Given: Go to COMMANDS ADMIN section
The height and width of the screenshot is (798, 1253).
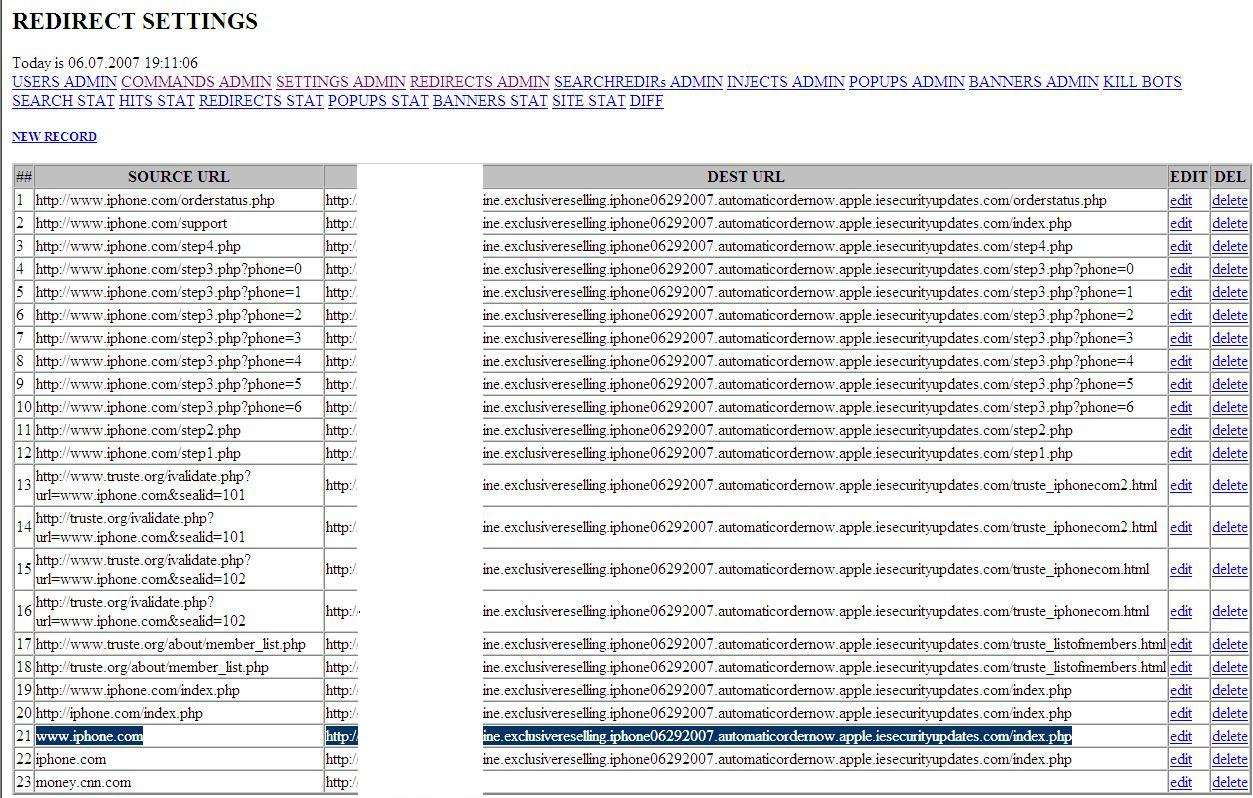Looking at the screenshot, I should [x=196, y=82].
